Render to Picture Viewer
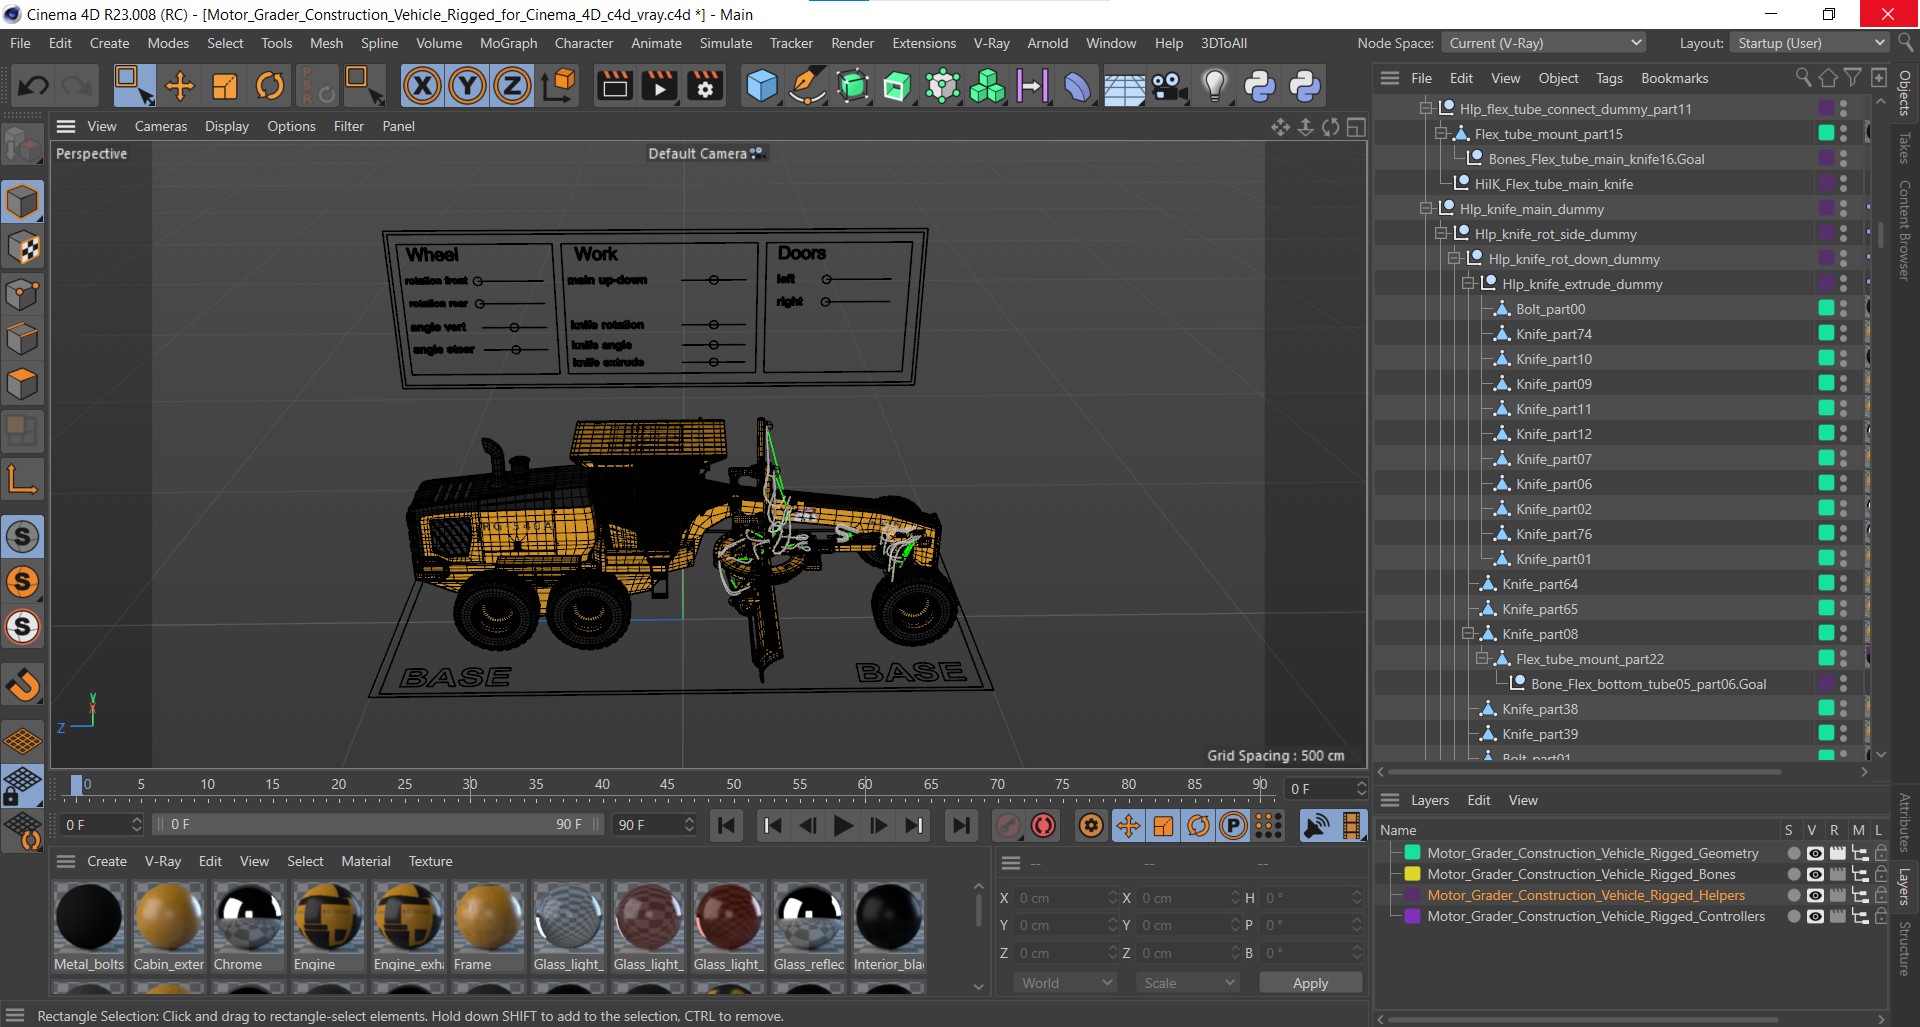 (x=660, y=86)
